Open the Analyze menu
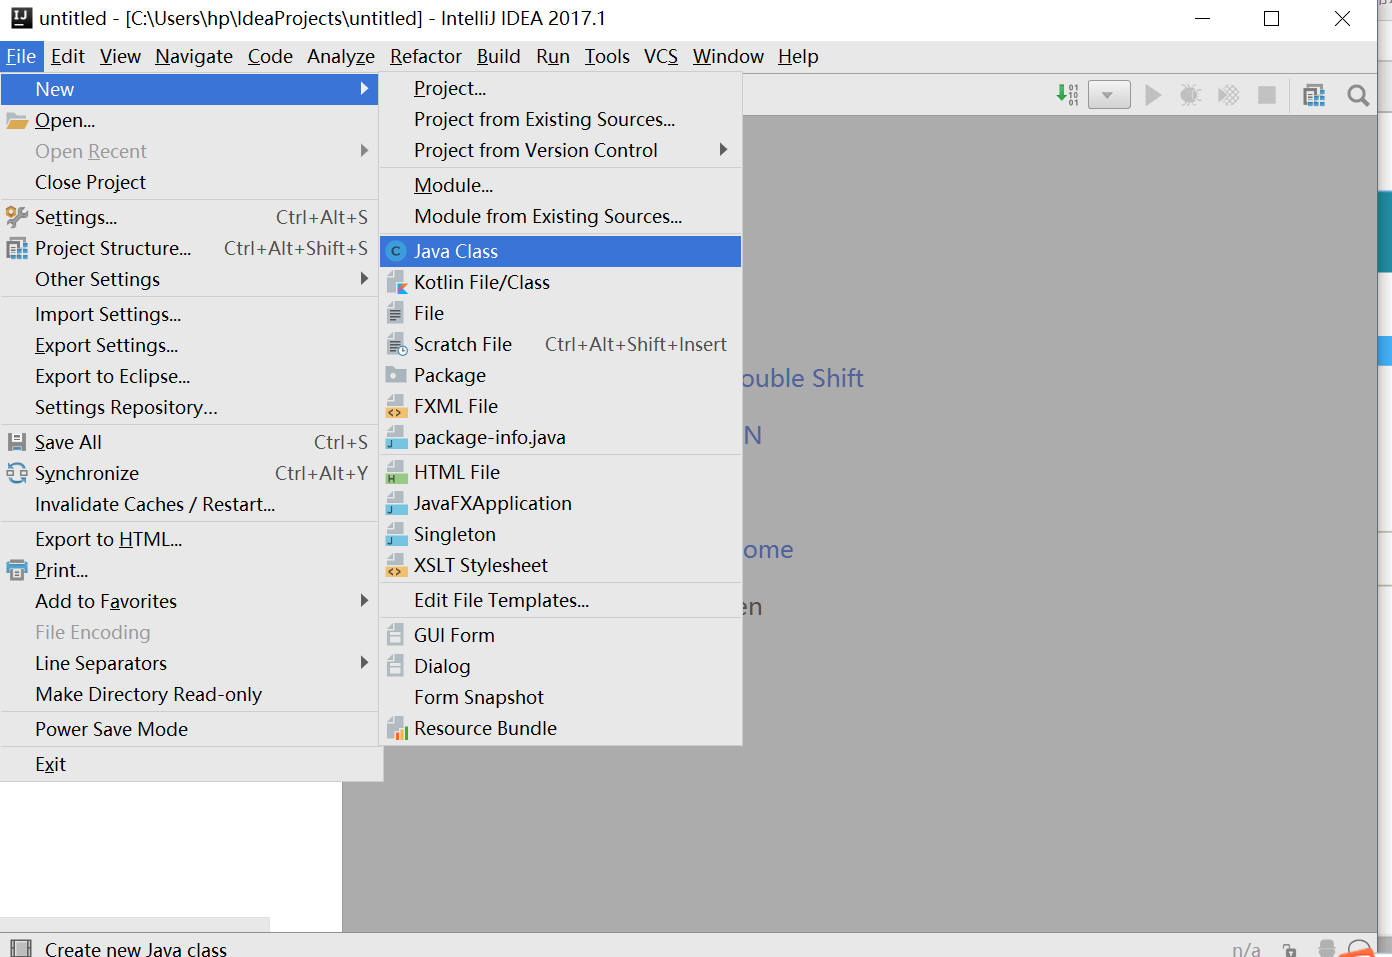1392x957 pixels. 341,56
